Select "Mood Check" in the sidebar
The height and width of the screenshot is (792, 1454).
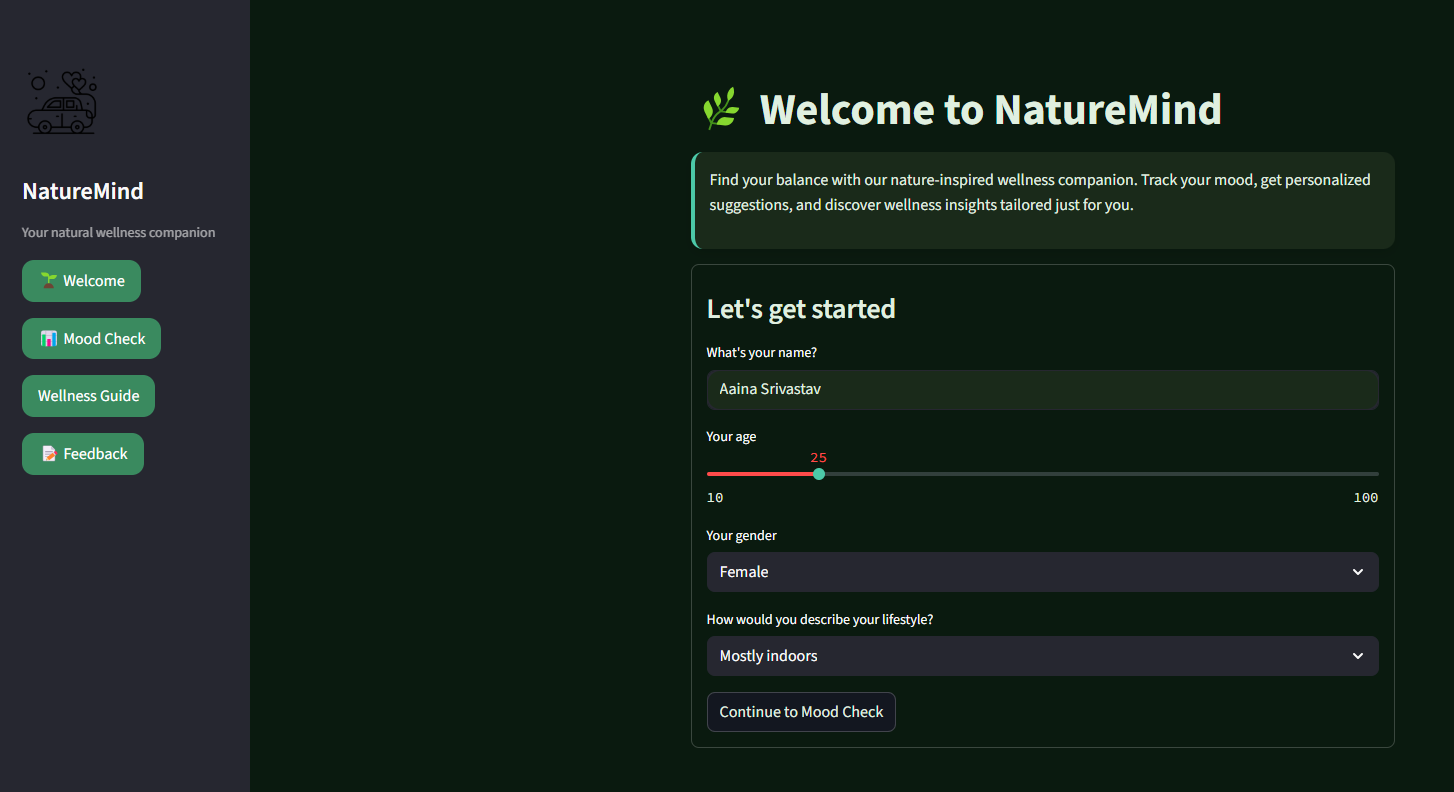(x=91, y=338)
